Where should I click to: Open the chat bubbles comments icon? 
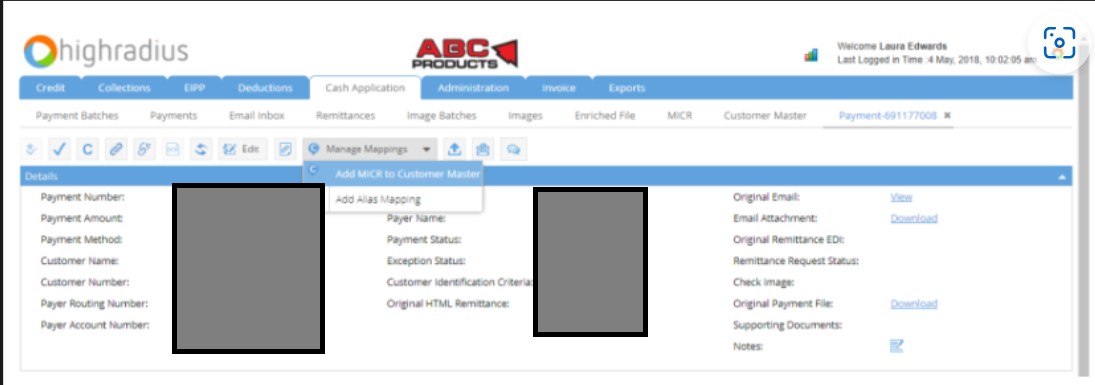(x=513, y=149)
